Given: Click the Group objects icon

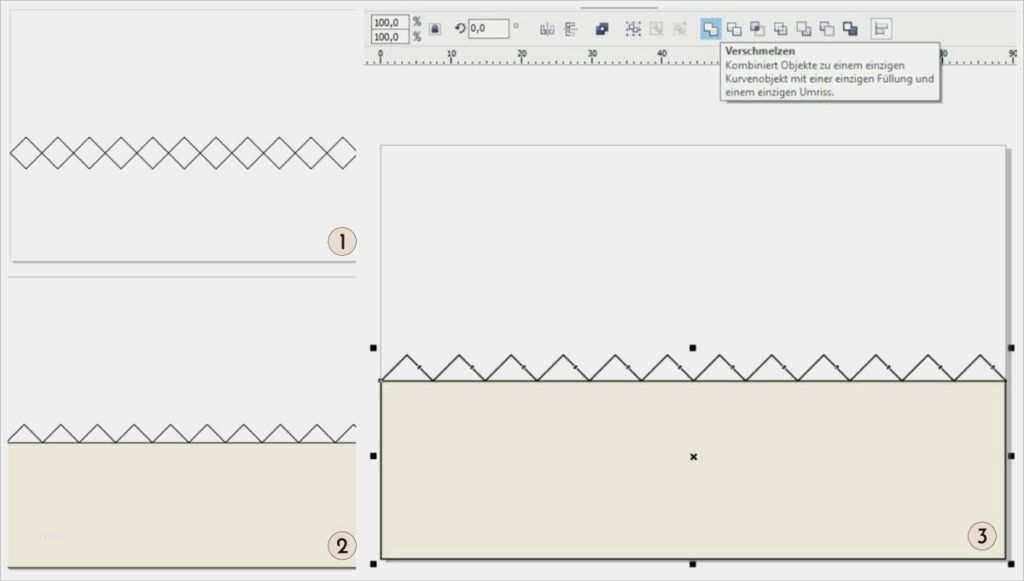Looking at the screenshot, I should 633,29.
